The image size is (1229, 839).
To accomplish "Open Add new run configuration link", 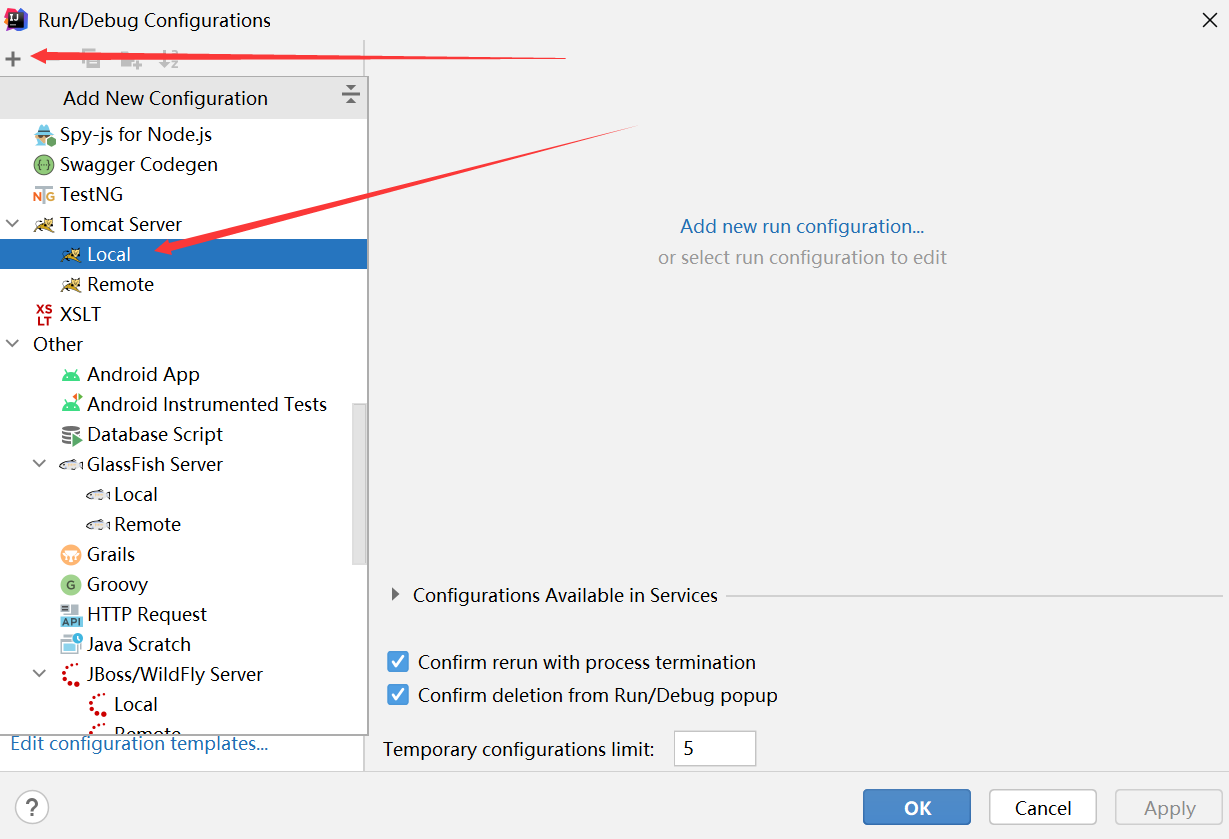I will tap(802, 226).
